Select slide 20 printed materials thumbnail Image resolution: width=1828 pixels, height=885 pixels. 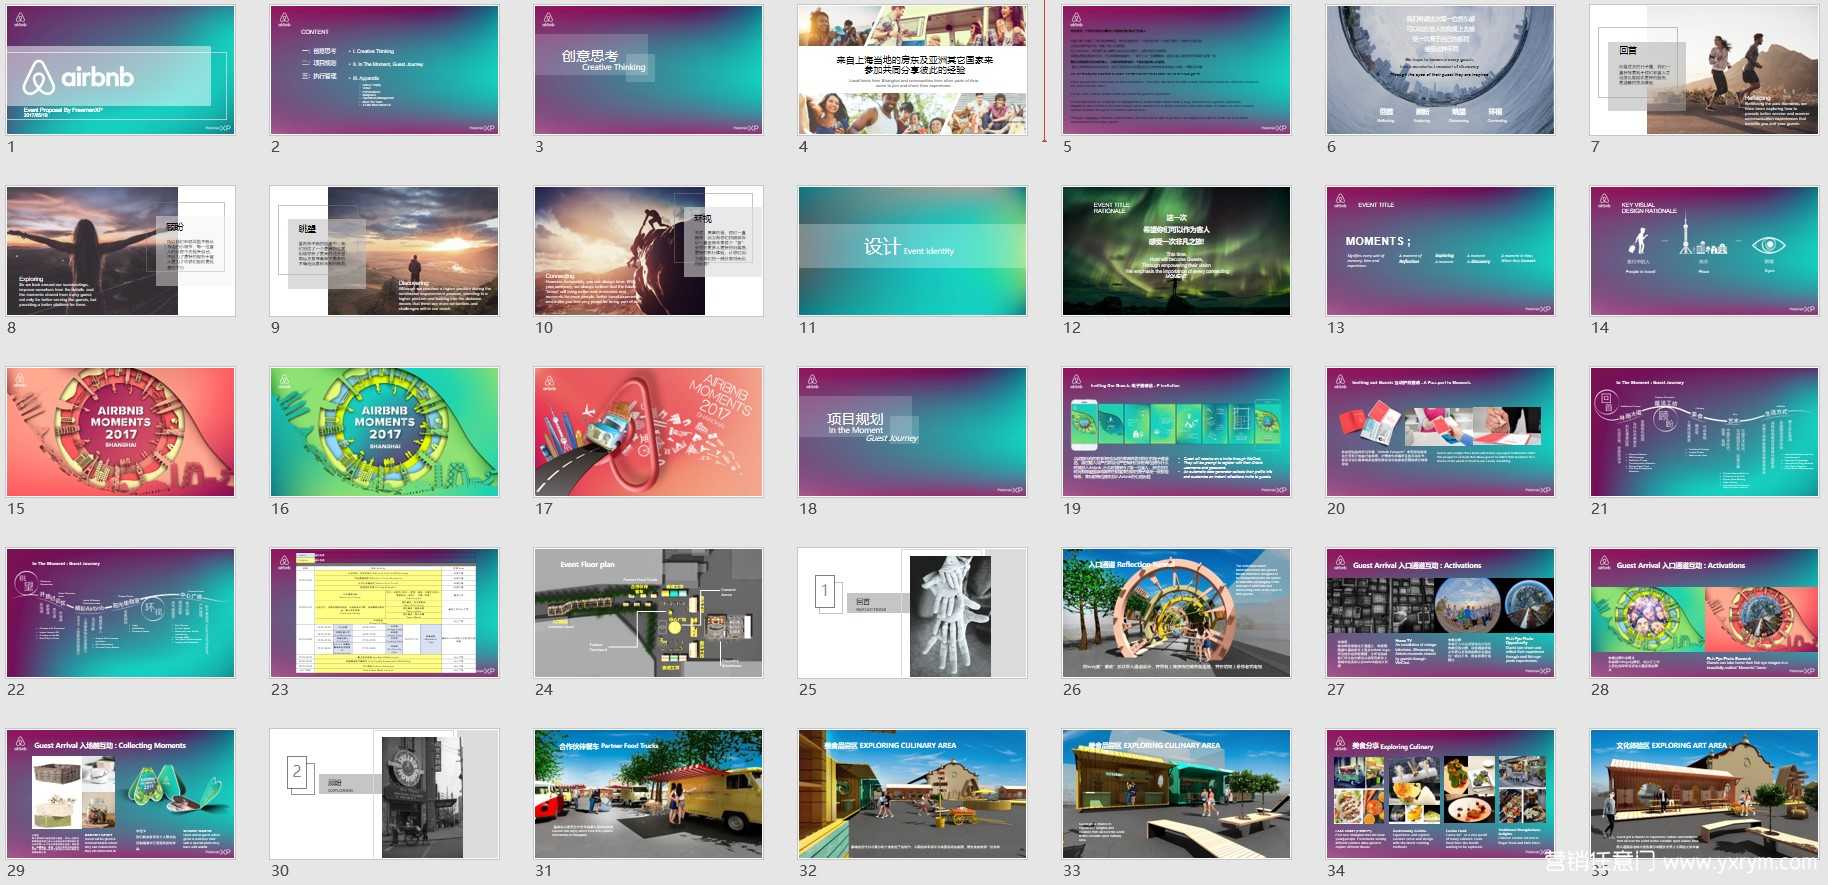[x=1441, y=432]
